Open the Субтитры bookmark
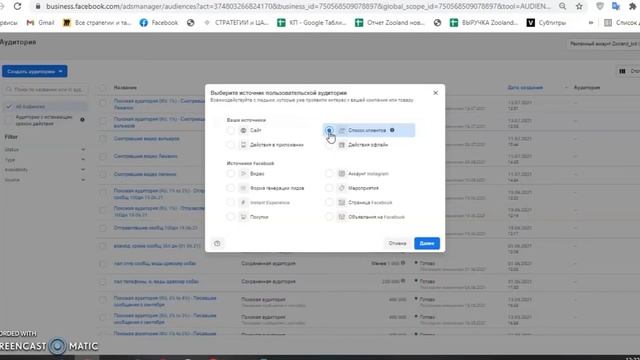Screen dimensions: 640x360 (x=546, y=23)
